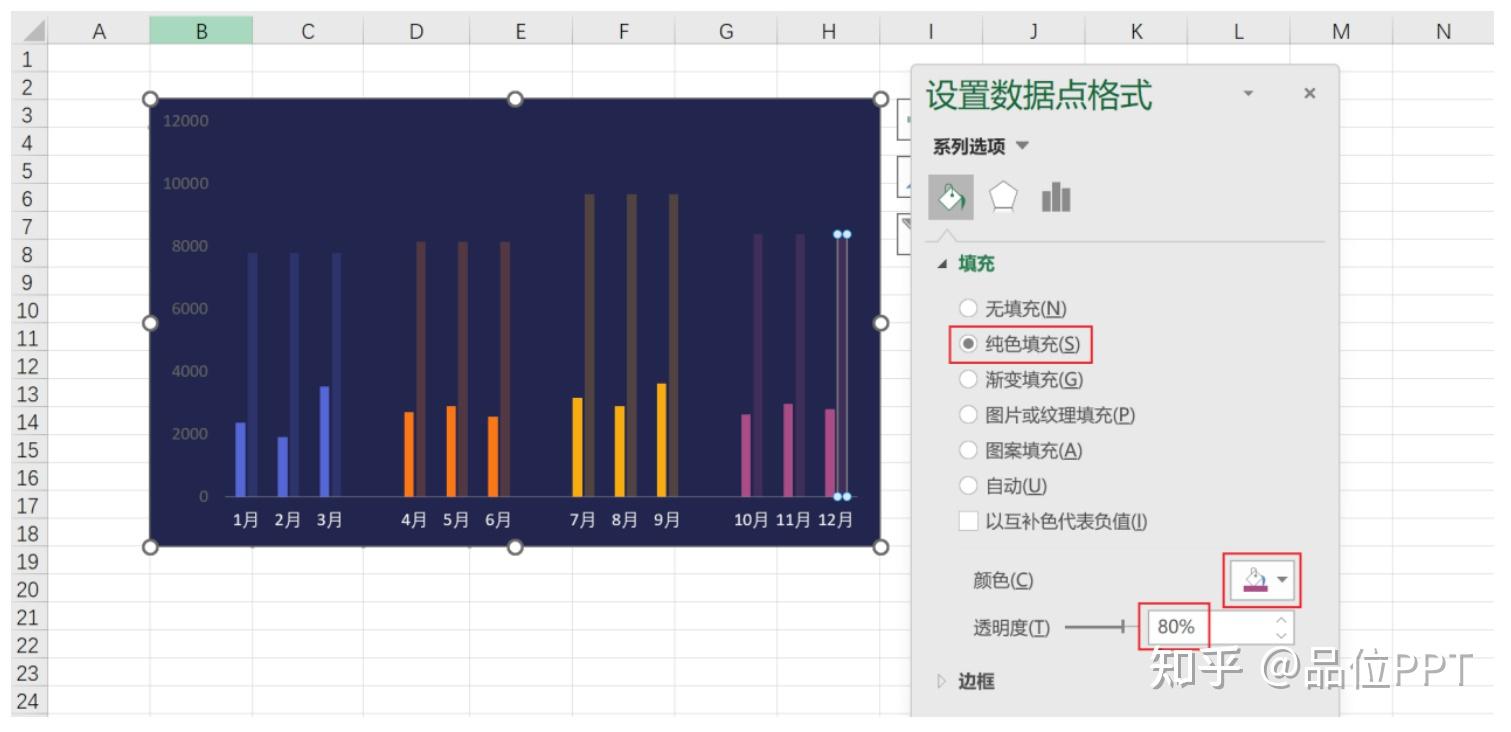Open the color dropdown arrow beside 颜色

click(x=1283, y=580)
